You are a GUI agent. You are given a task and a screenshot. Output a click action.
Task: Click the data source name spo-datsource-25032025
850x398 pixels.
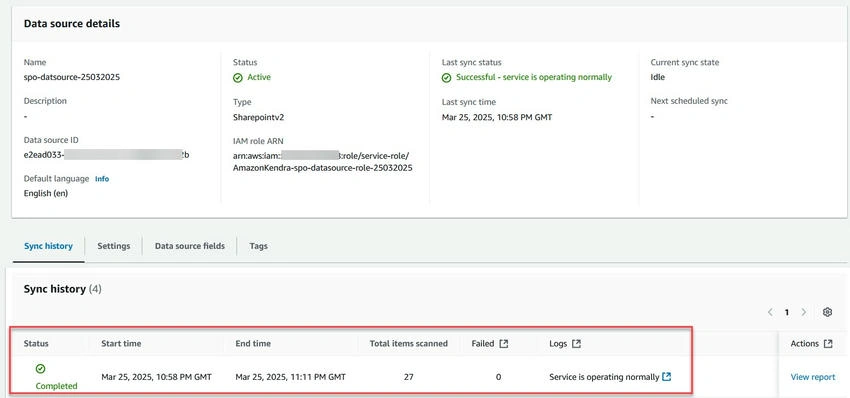[x=72, y=77]
